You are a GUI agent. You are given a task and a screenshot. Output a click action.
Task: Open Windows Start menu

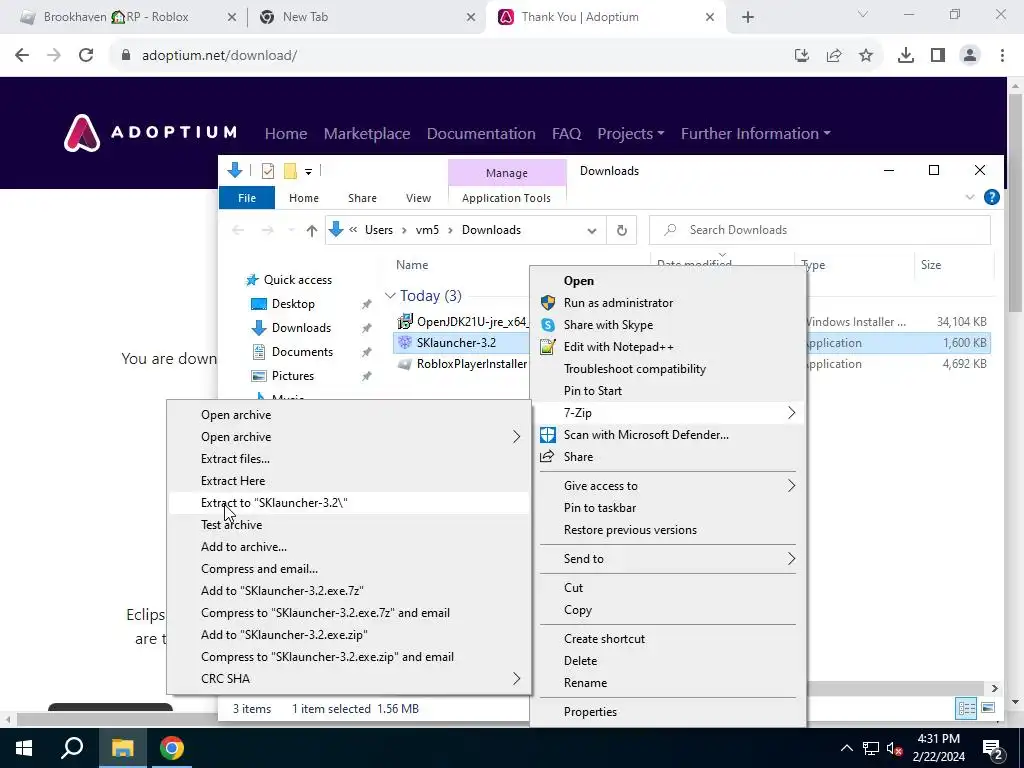[x=24, y=748]
